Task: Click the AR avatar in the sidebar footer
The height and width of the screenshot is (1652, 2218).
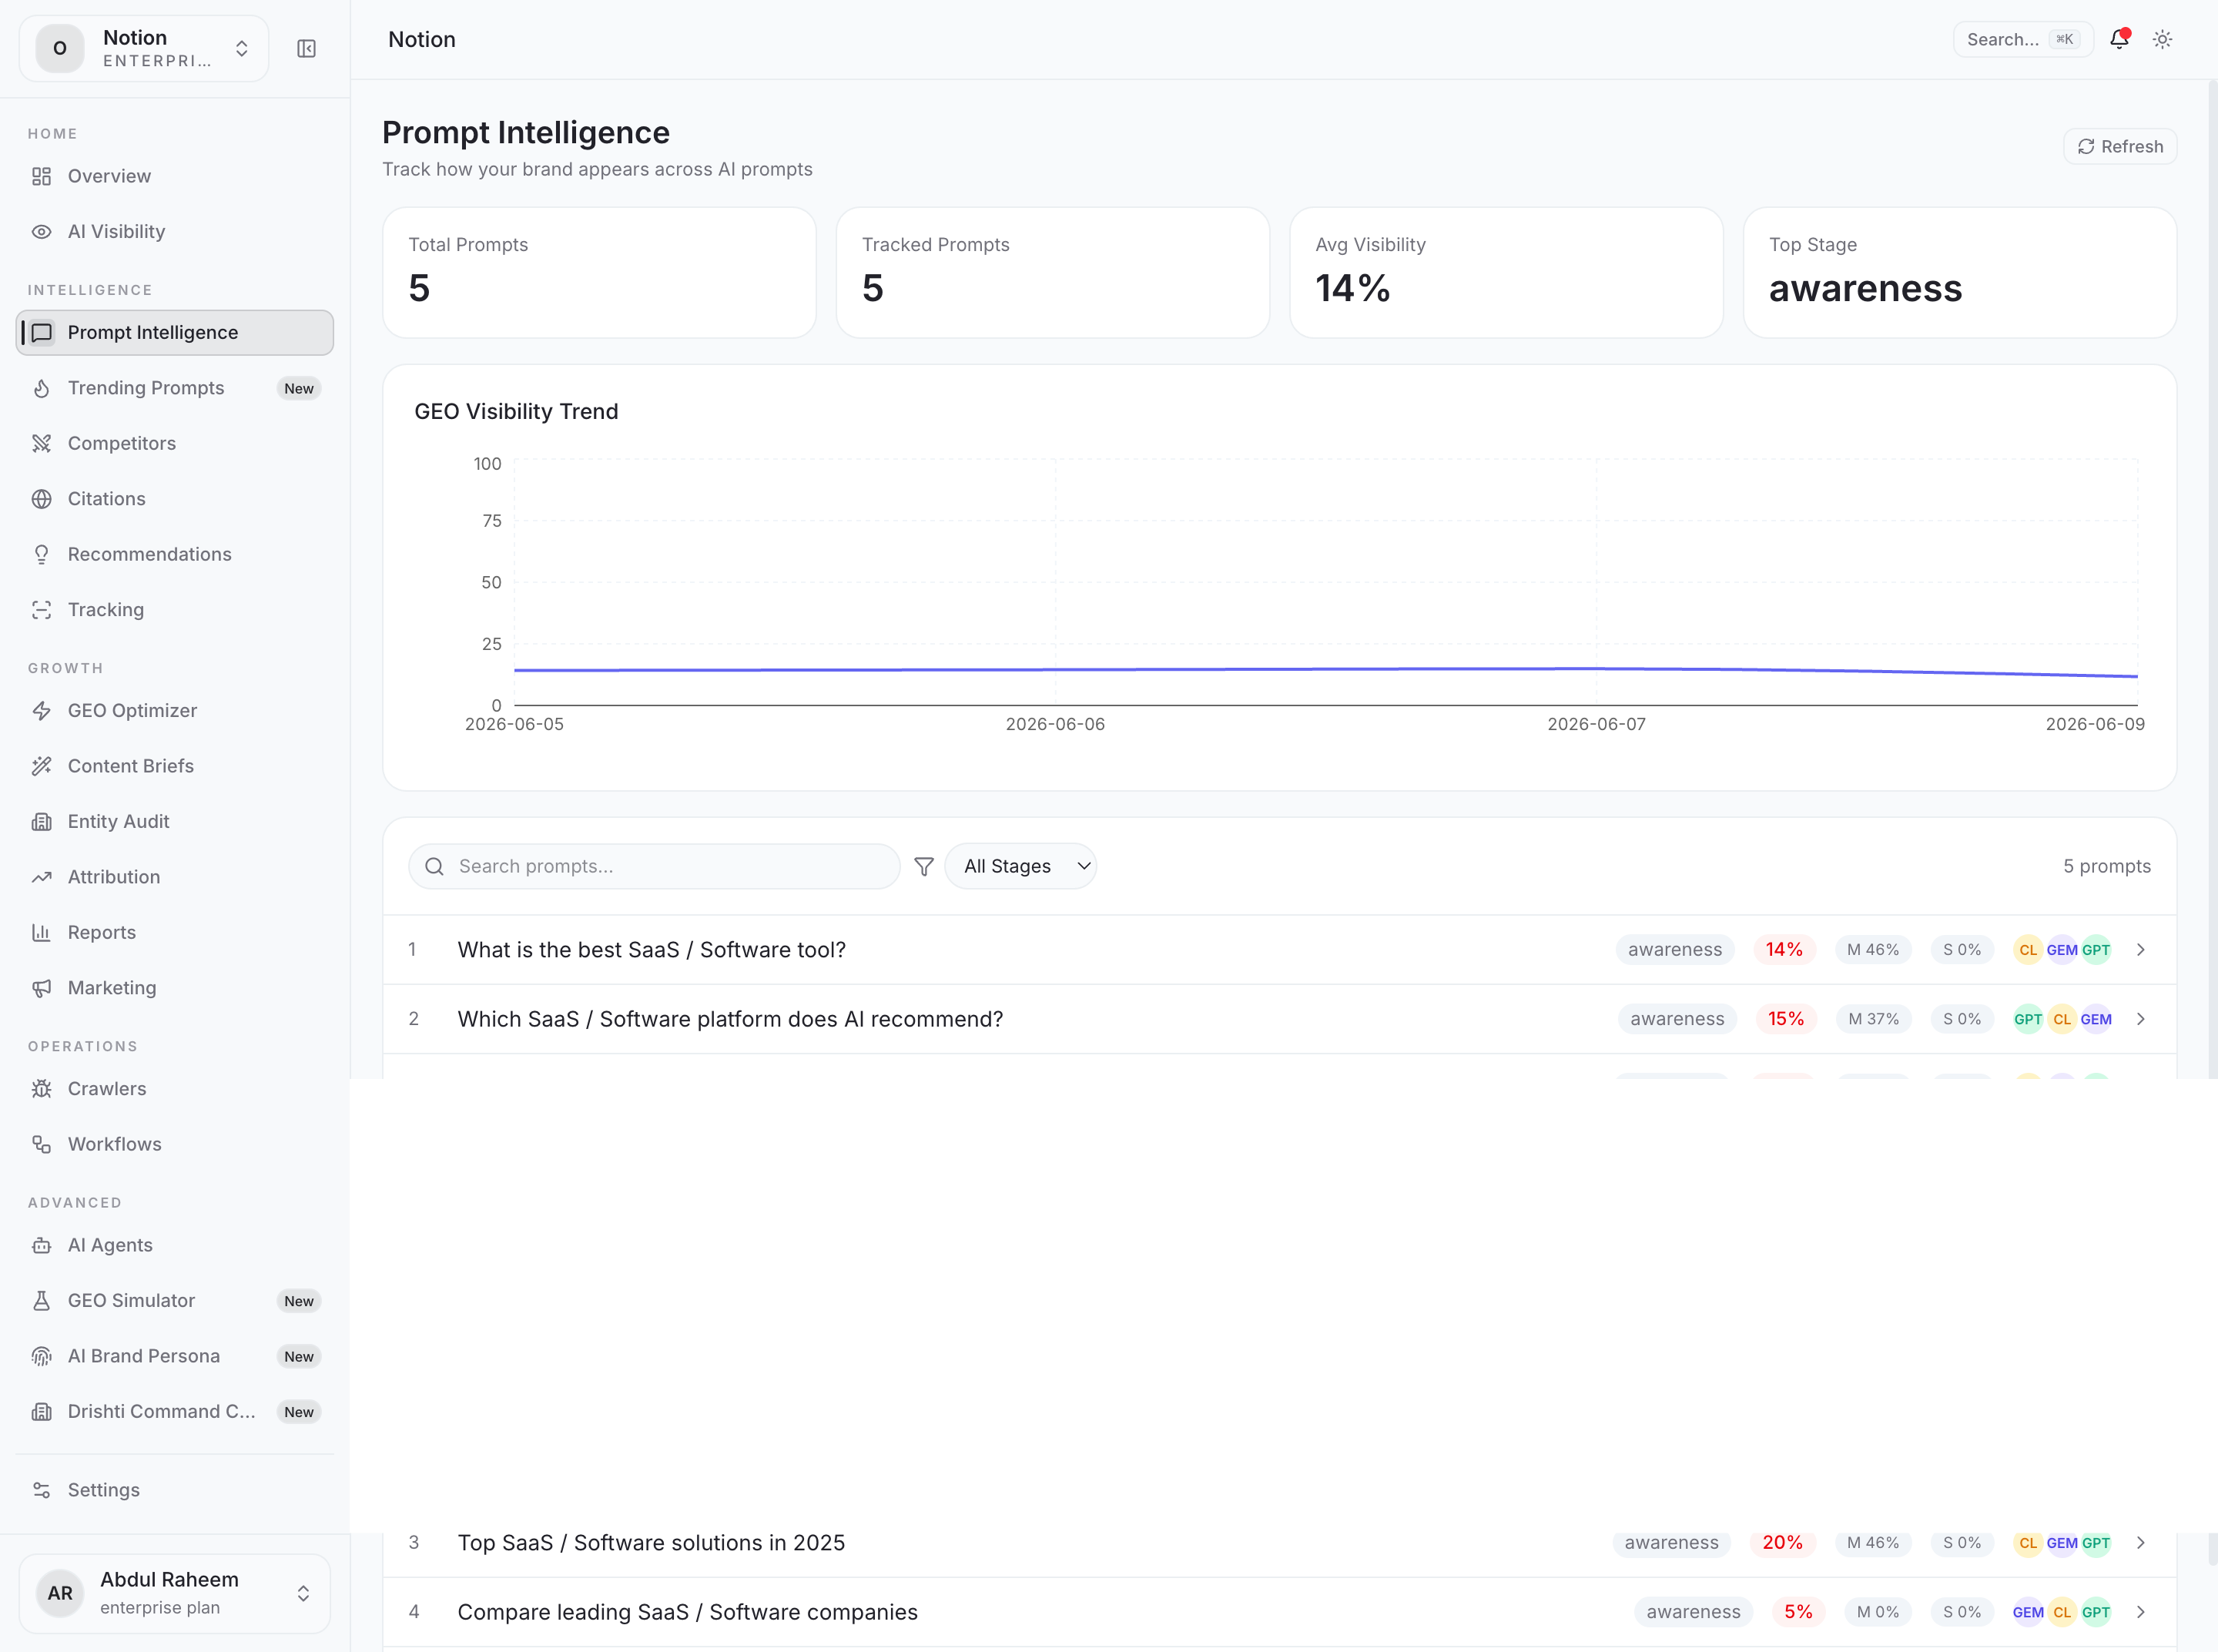Action: coord(60,1593)
